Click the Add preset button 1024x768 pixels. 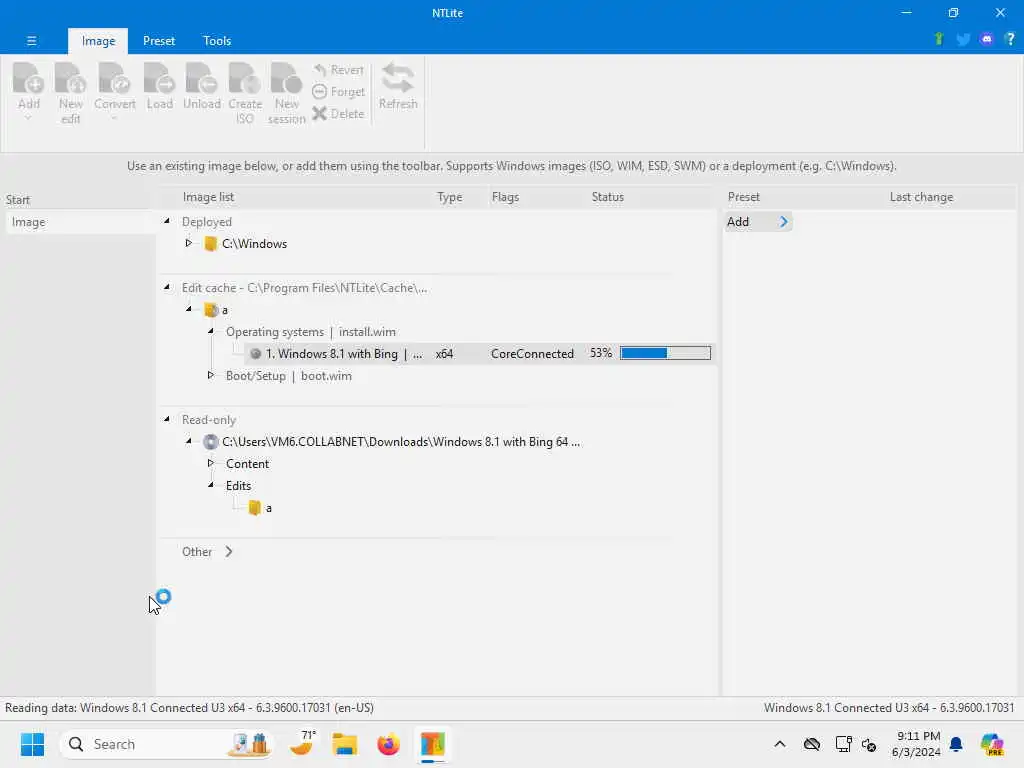click(758, 222)
